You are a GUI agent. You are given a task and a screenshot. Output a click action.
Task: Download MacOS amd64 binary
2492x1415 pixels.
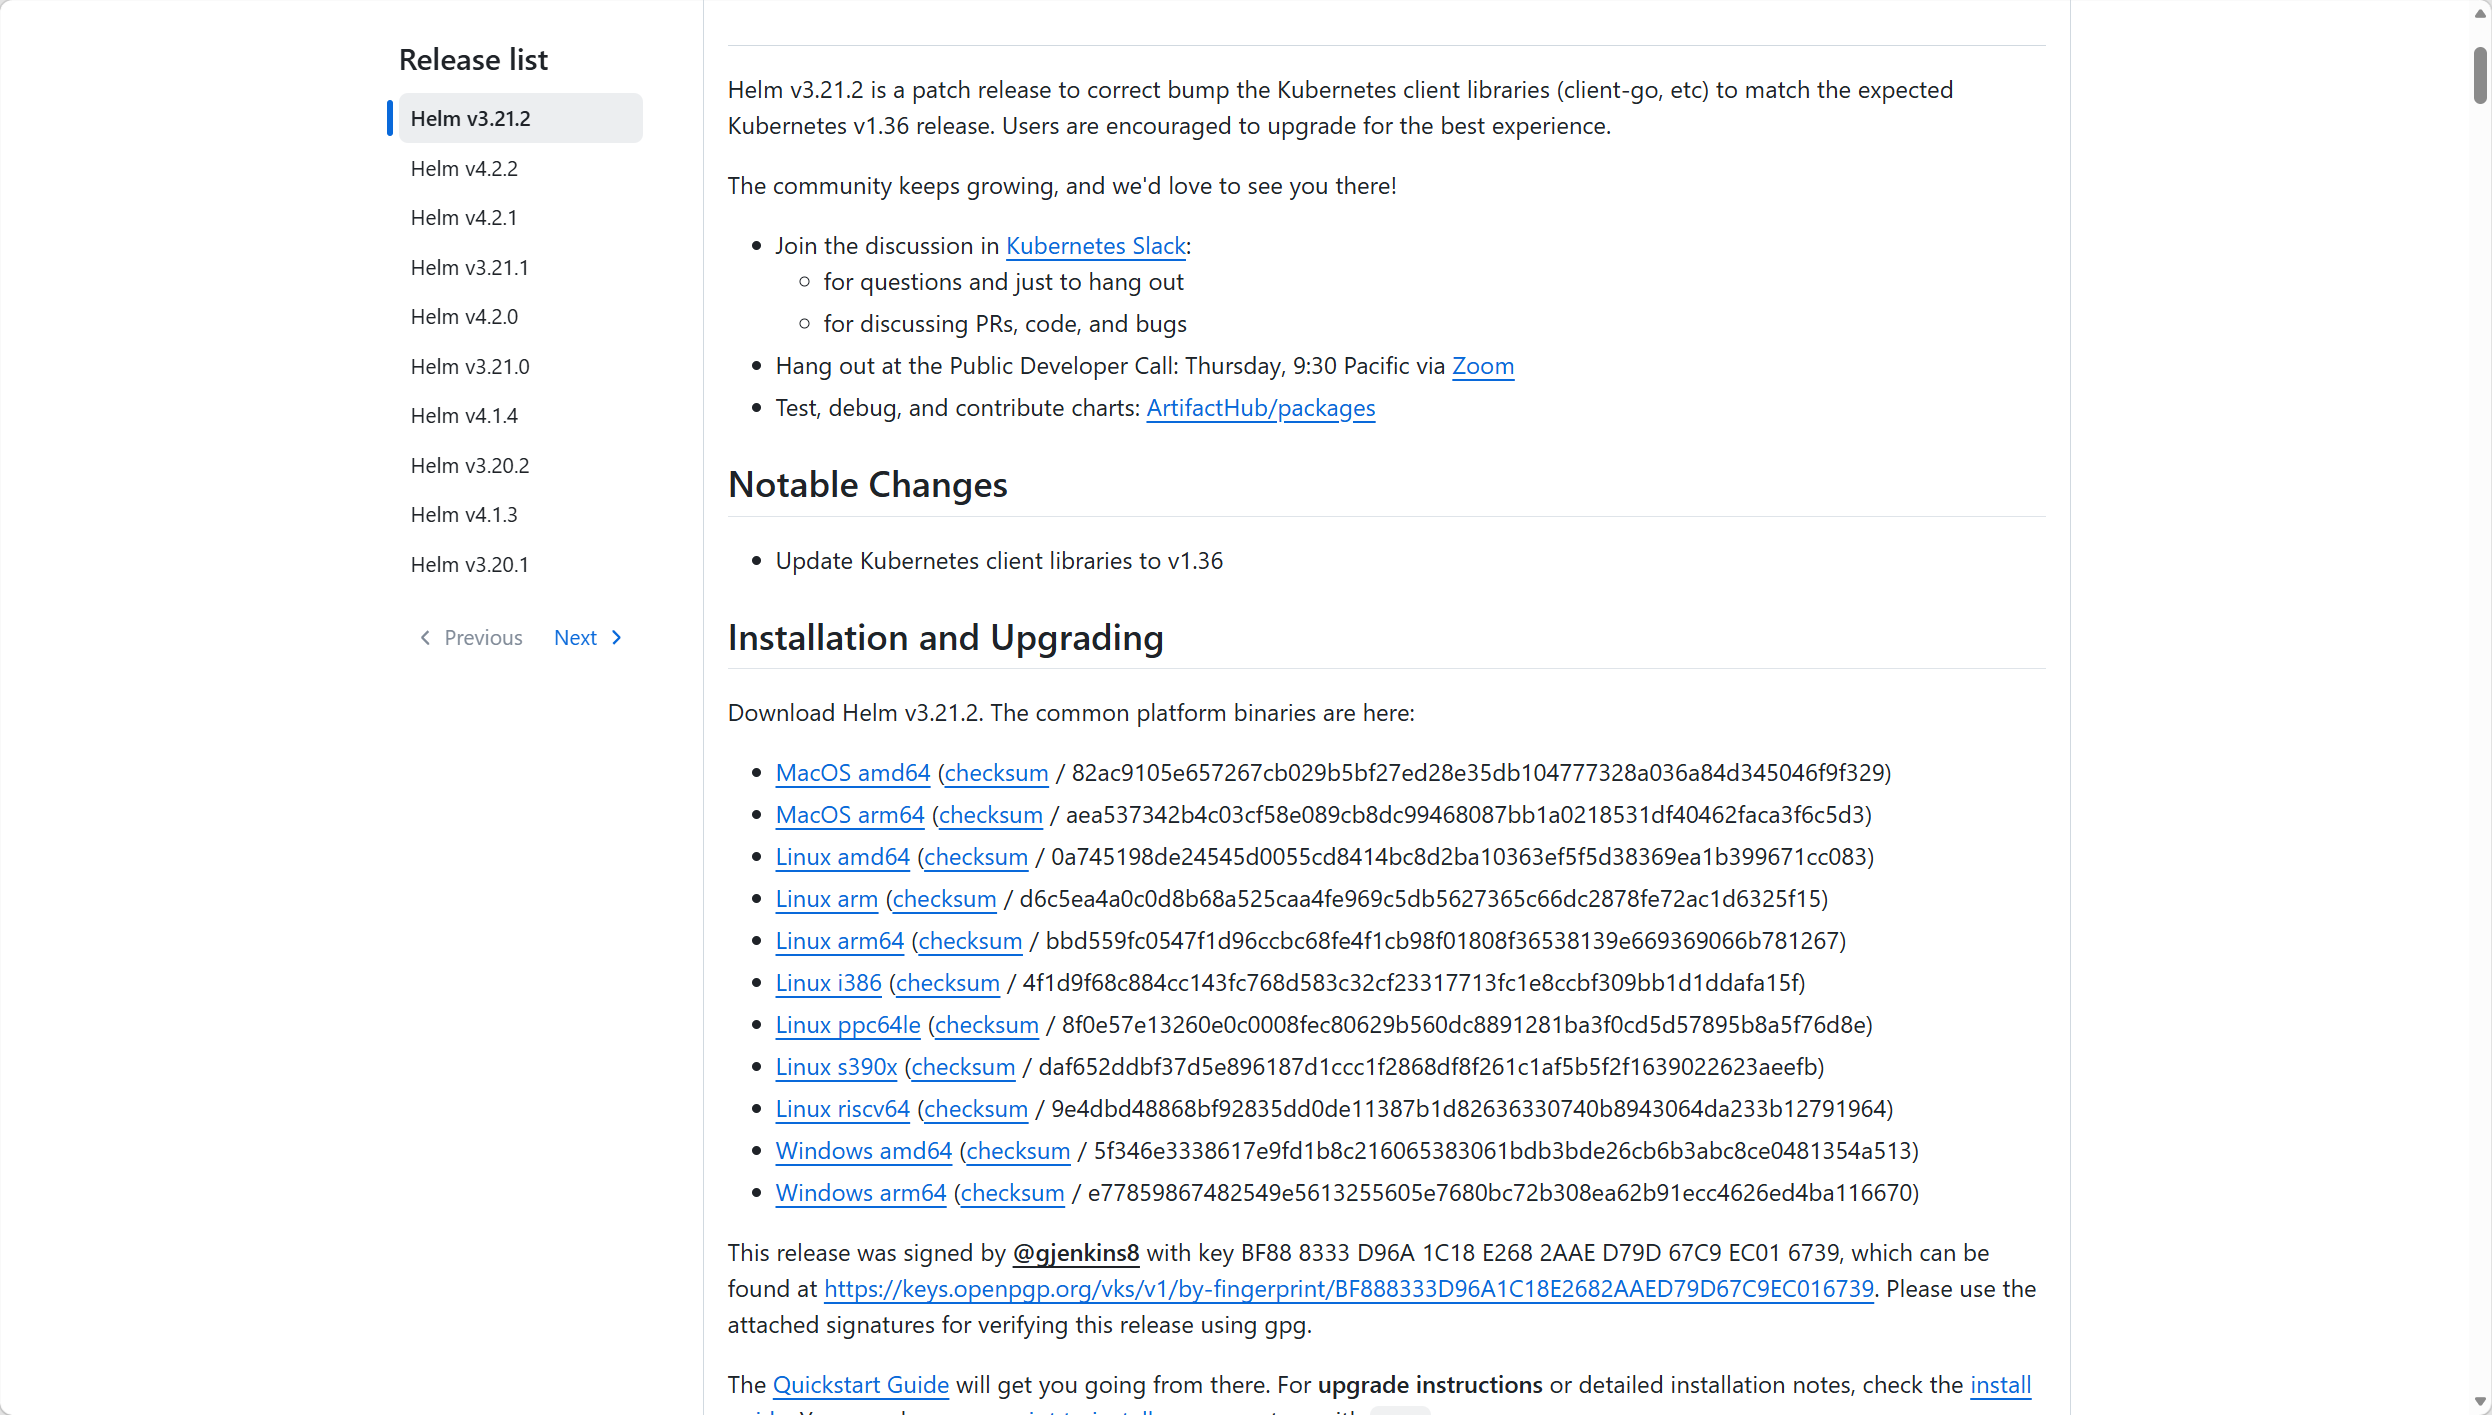[853, 772]
